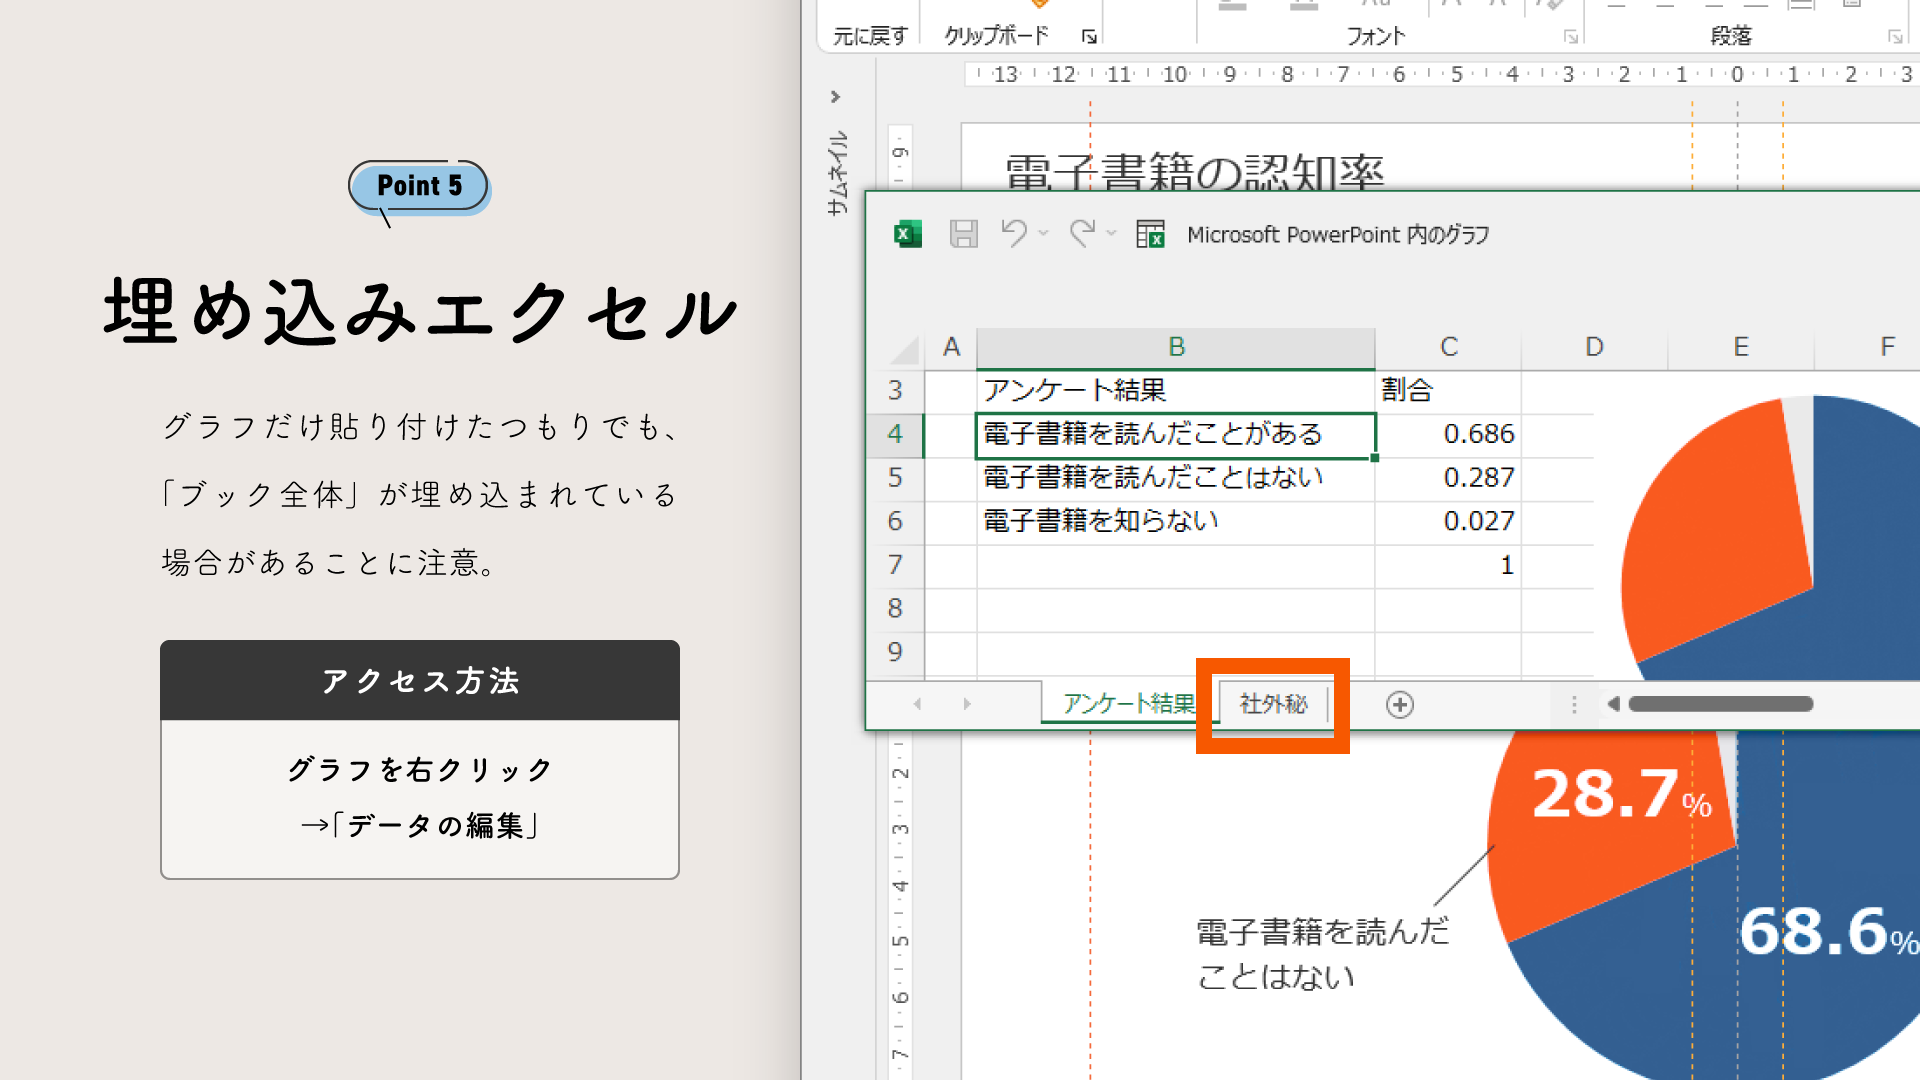
Task: Click the Edit Data in Excel icon
Action: tap(1151, 234)
